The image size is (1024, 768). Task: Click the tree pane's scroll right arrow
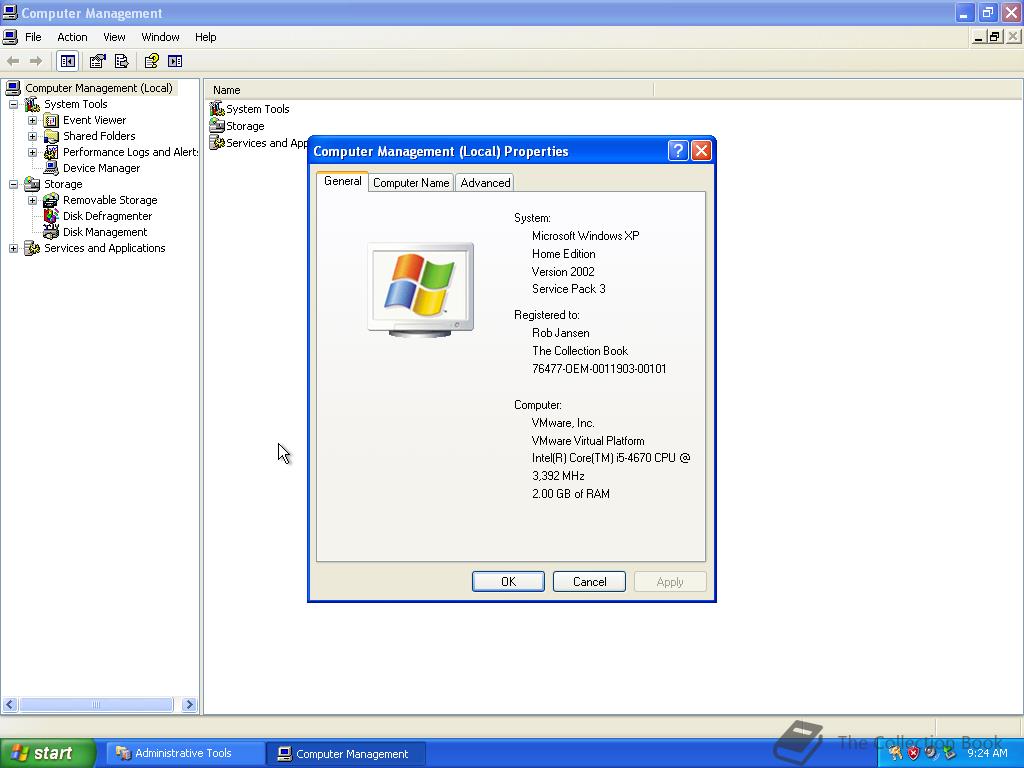pyautogui.click(x=189, y=705)
